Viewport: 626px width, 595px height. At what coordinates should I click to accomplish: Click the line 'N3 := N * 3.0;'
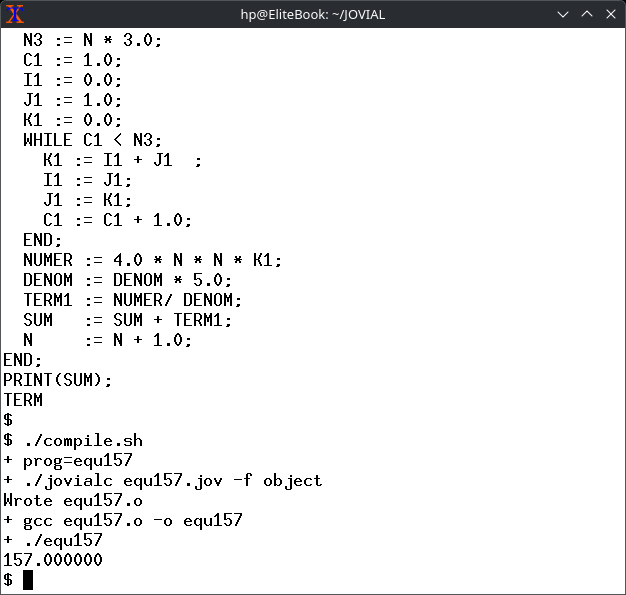92,40
